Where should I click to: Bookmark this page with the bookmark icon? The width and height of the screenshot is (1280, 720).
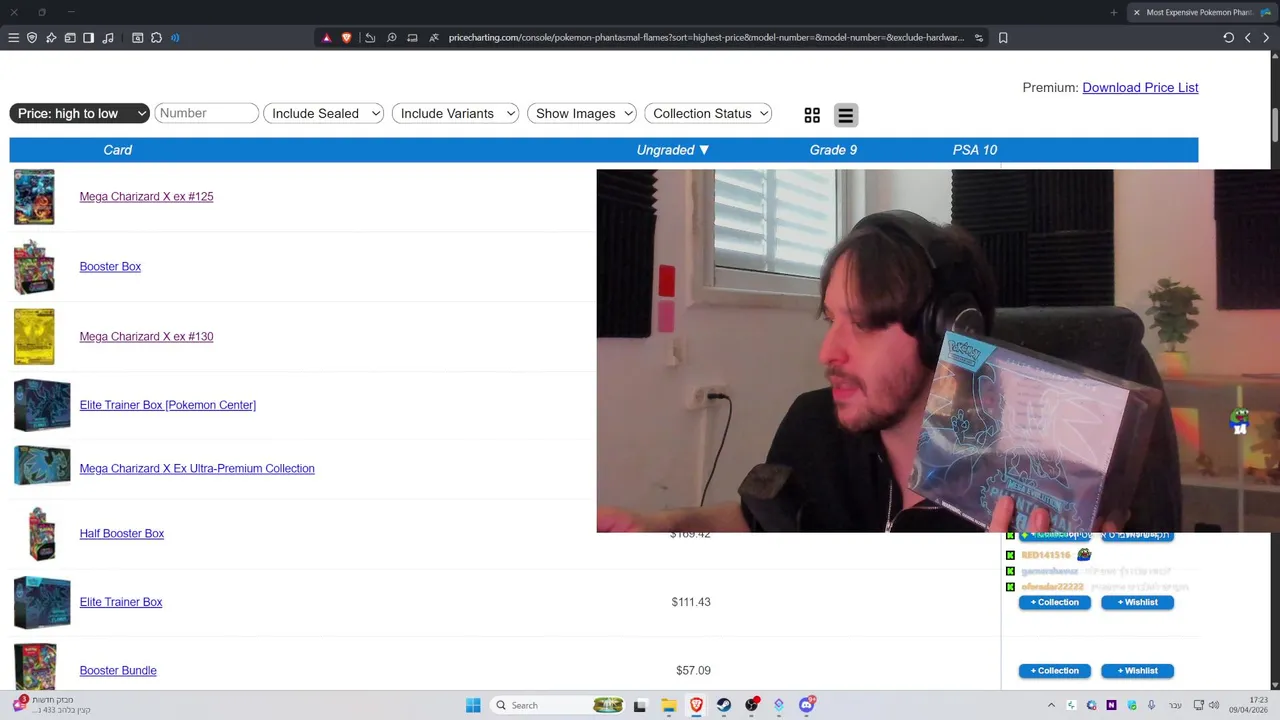(x=1003, y=38)
